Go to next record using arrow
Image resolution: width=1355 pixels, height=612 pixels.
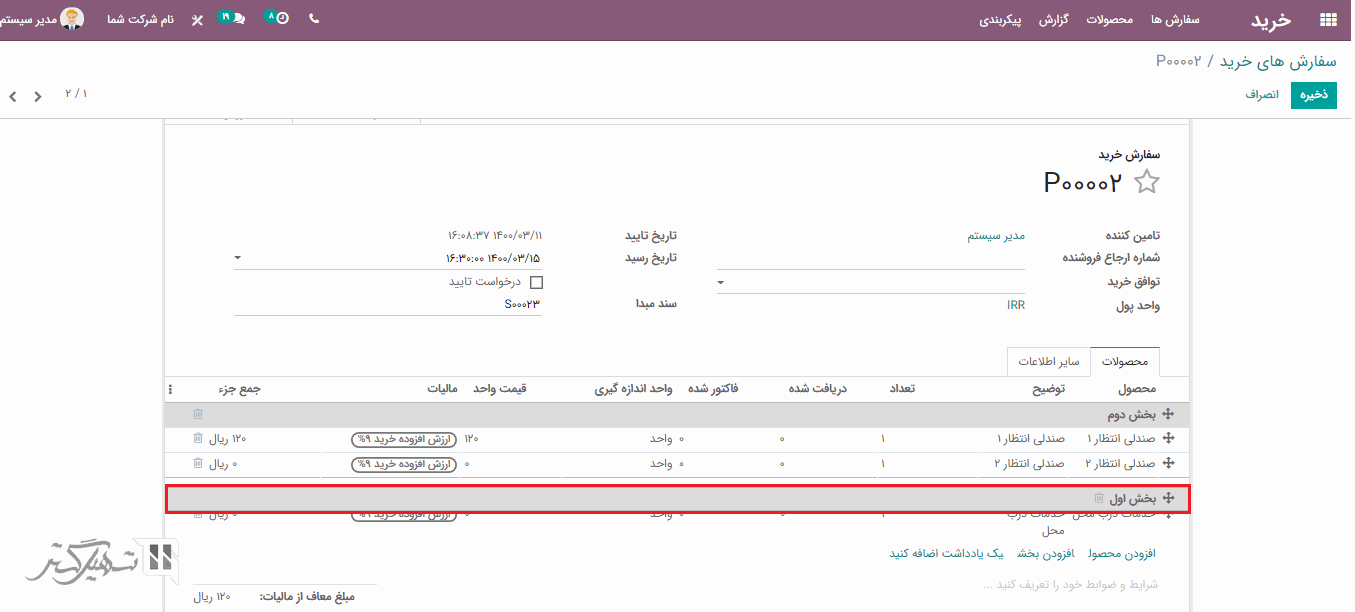(37, 97)
